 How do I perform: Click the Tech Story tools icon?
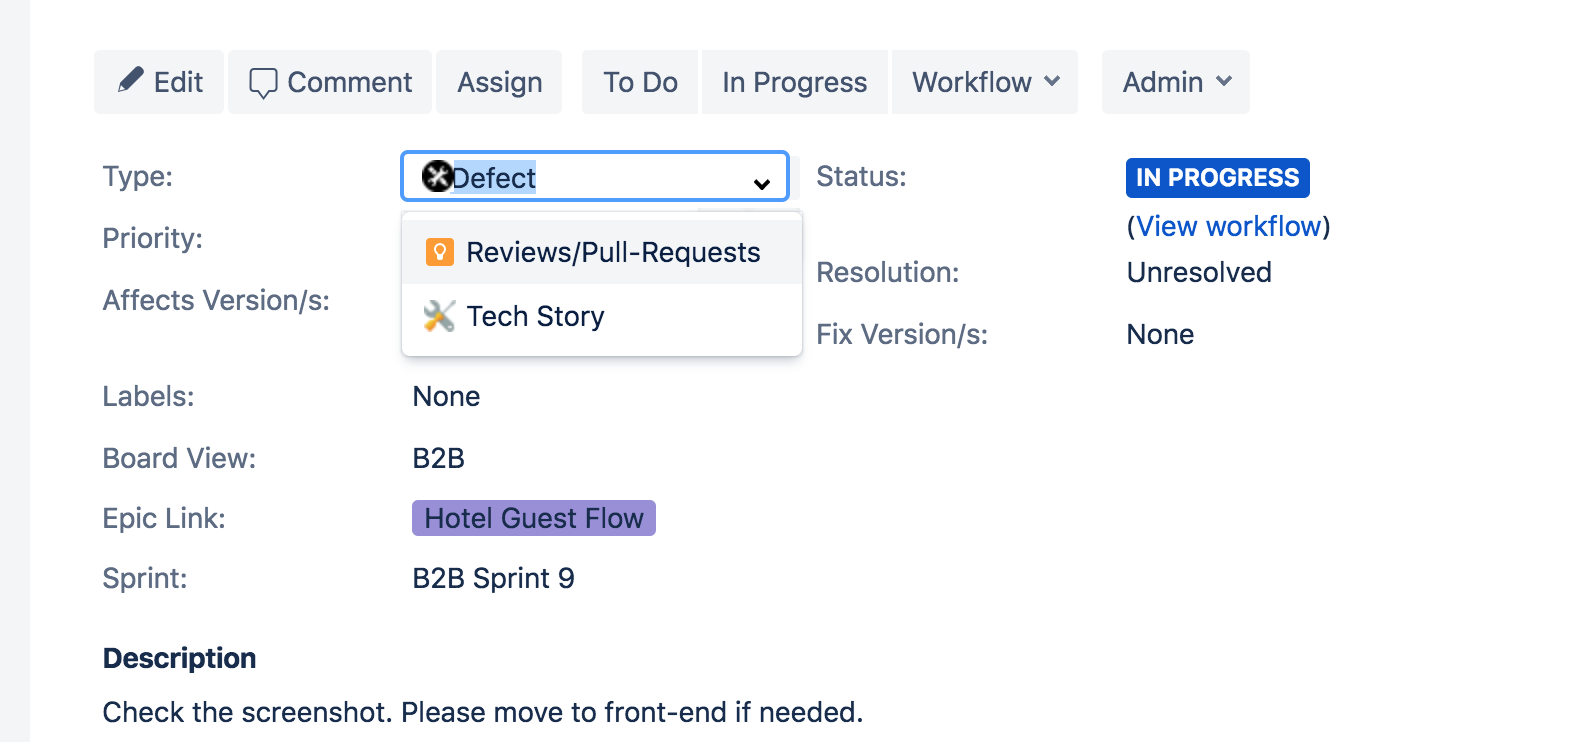[439, 316]
